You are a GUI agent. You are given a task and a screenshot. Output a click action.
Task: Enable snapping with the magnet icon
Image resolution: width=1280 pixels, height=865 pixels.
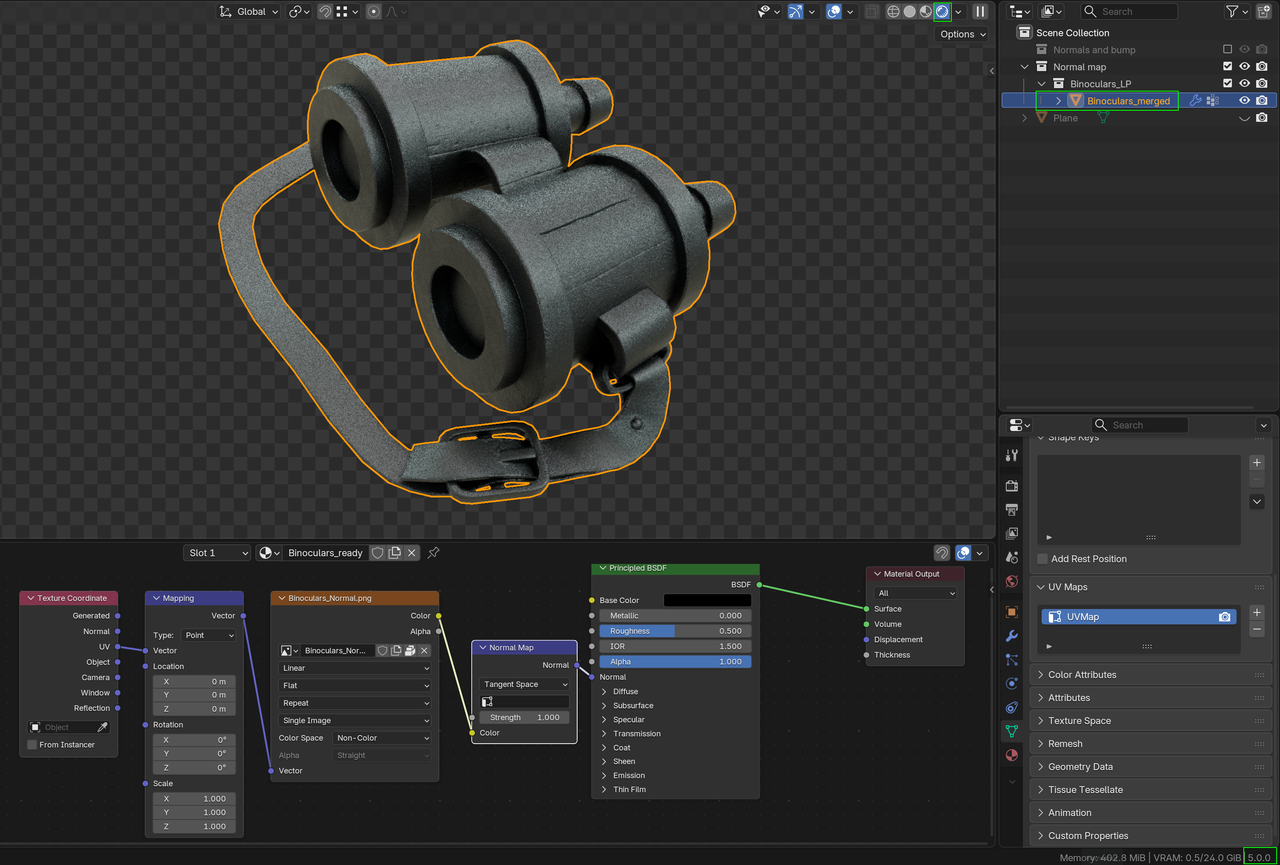tap(325, 11)
